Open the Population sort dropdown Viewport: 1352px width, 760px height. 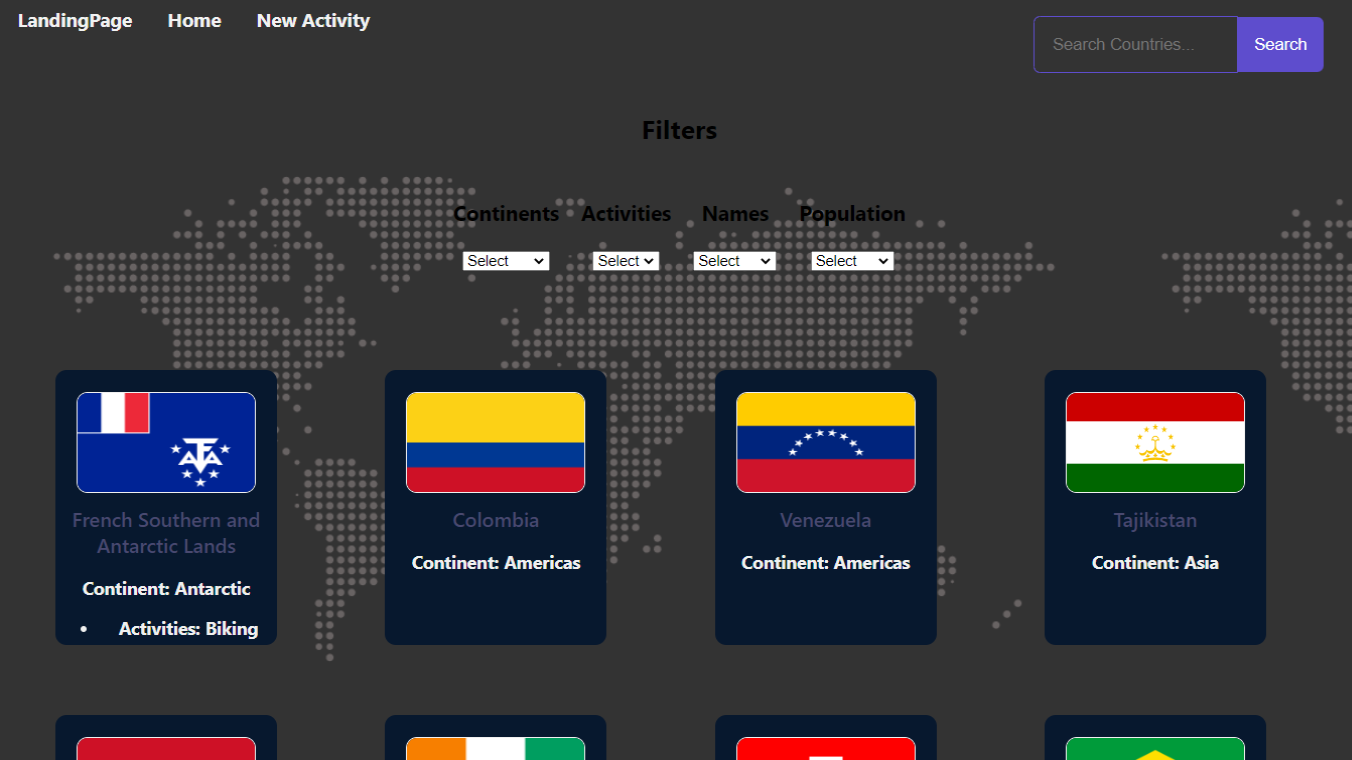pos(852,261)
